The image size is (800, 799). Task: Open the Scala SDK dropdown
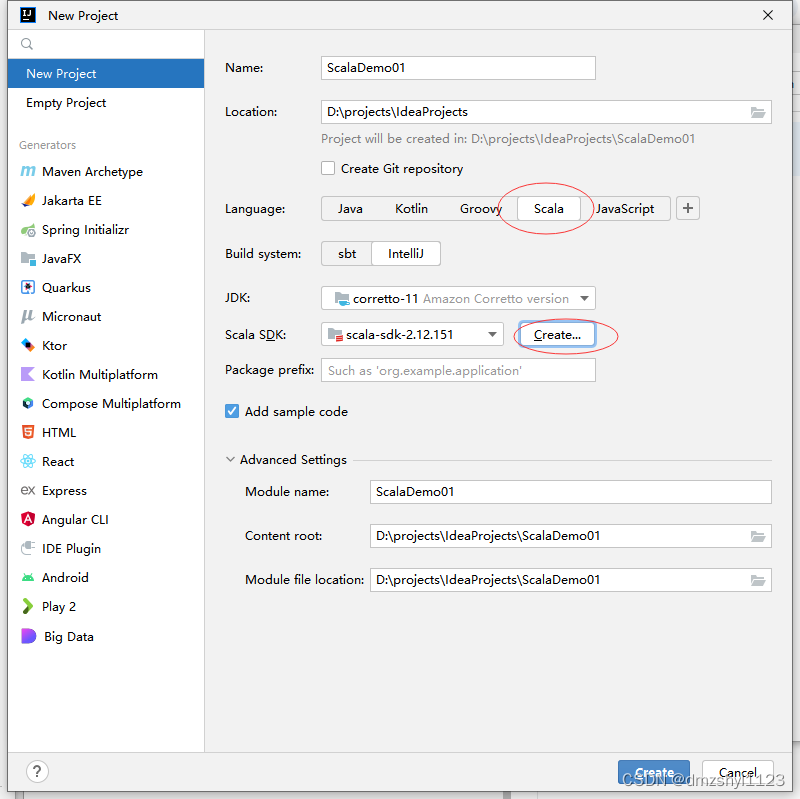412,335
